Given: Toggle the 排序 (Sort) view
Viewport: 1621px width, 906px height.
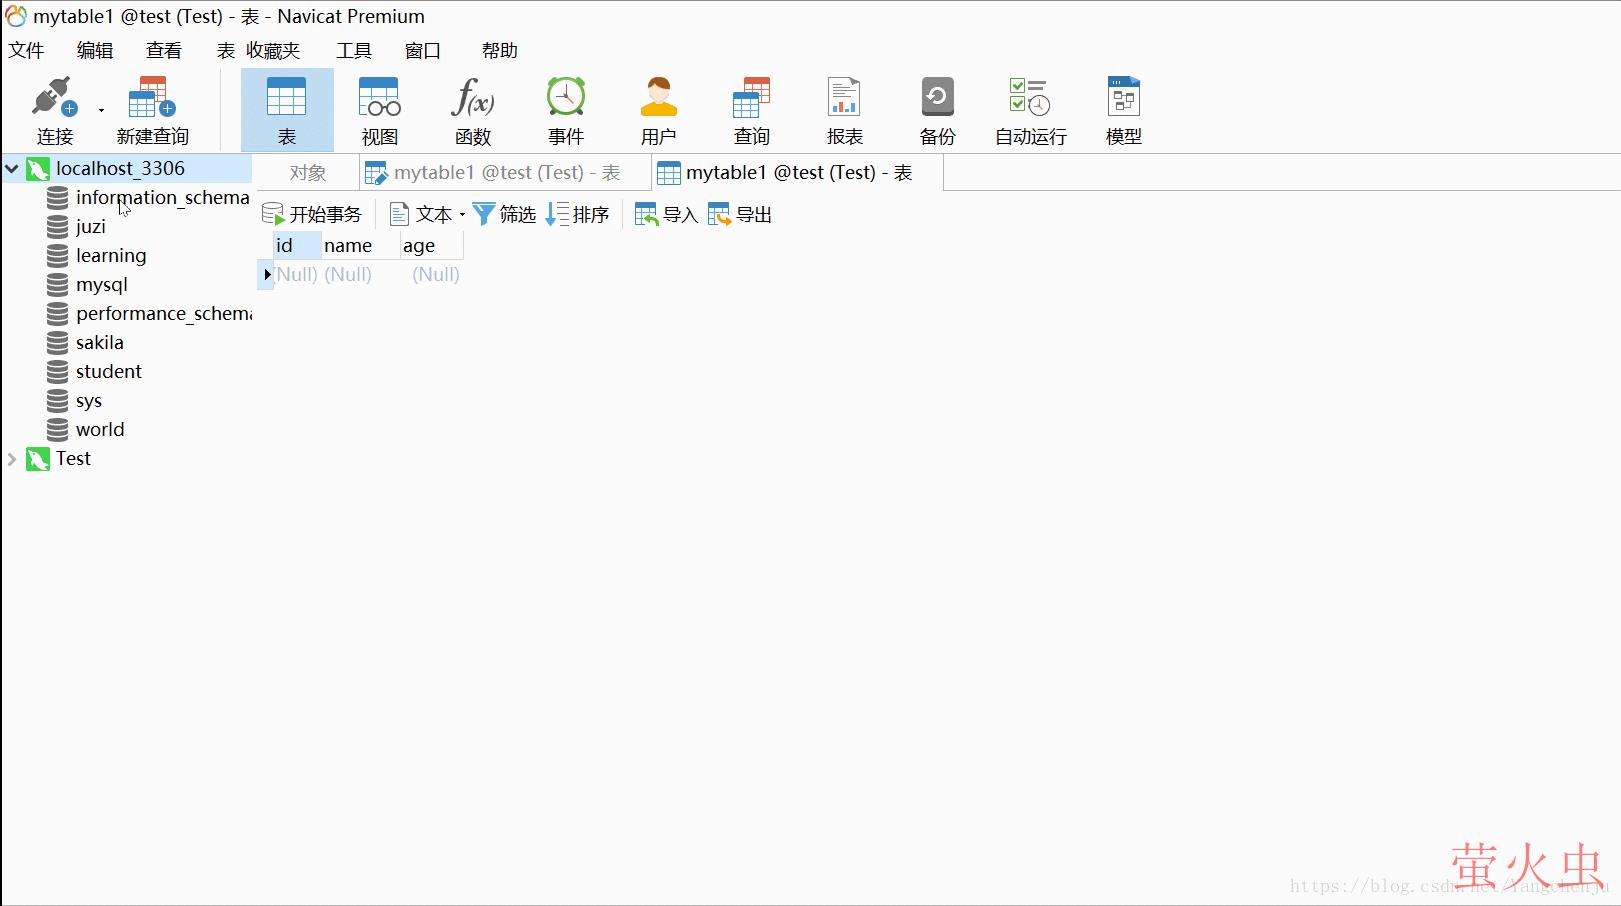Looking at the screenshot, I should coord(578,213).
